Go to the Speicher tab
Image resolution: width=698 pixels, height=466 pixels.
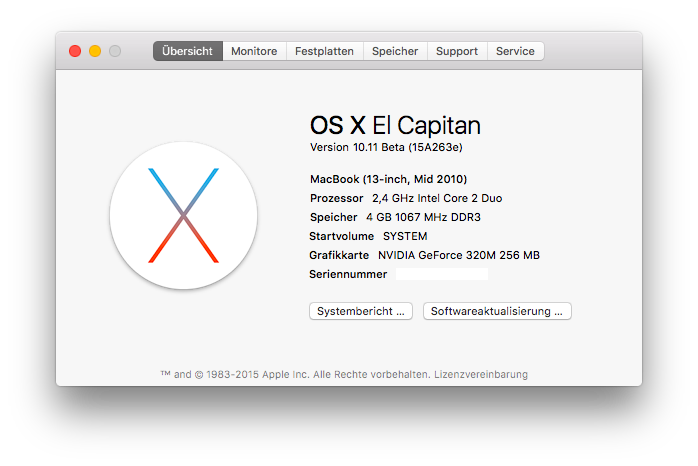[x=395, y=51]
